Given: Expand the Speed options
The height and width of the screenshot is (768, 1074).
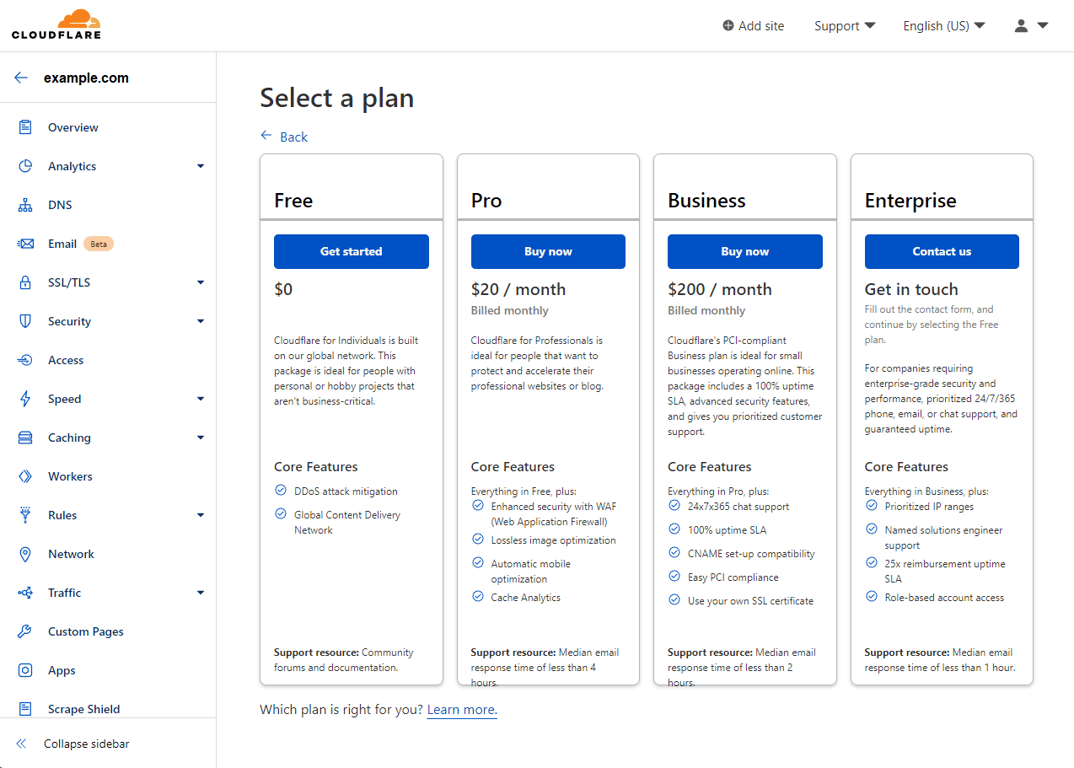Looking at the screenshot, I should 64,398.
